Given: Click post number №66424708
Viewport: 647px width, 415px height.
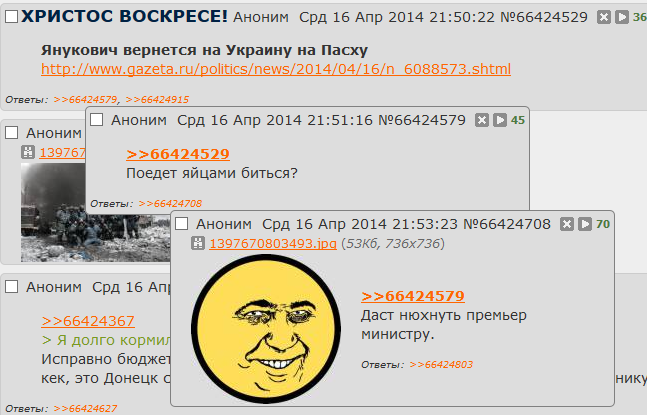Looking at the screenshot, I should [x=507, y=224].
